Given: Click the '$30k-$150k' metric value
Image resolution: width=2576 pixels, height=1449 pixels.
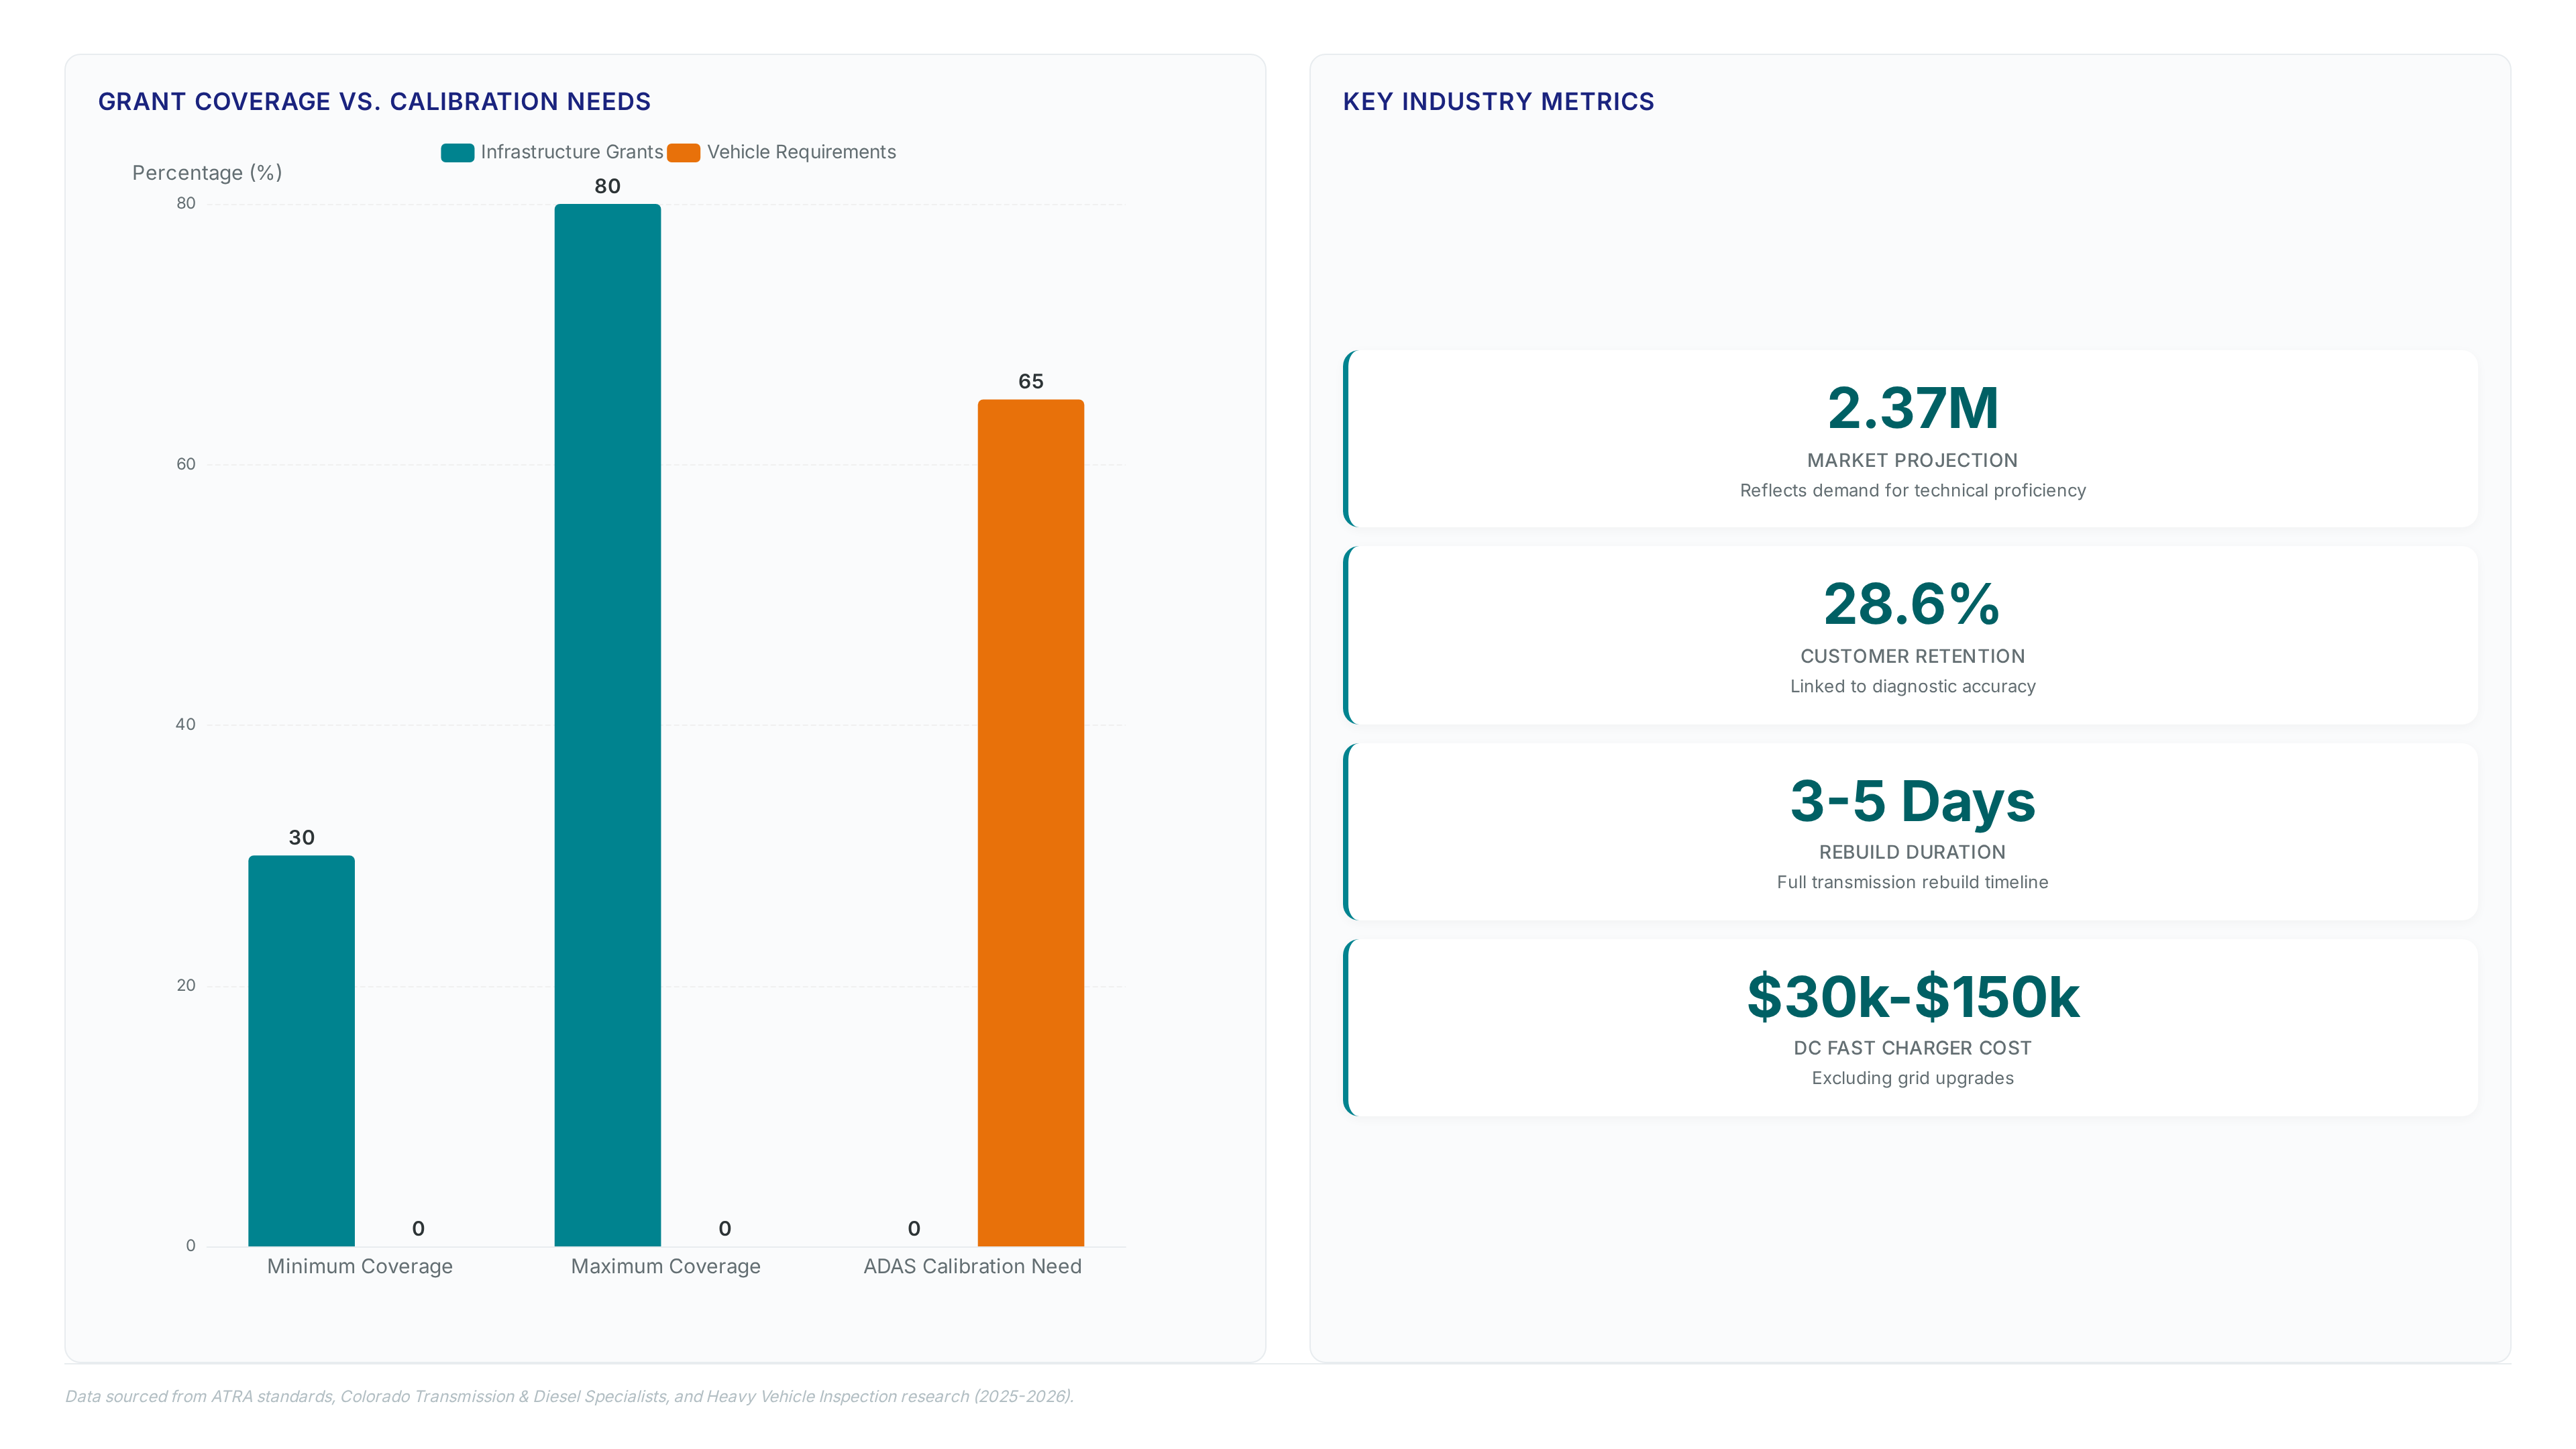Looking at the screenshot, I should (x=1912, y=997).
